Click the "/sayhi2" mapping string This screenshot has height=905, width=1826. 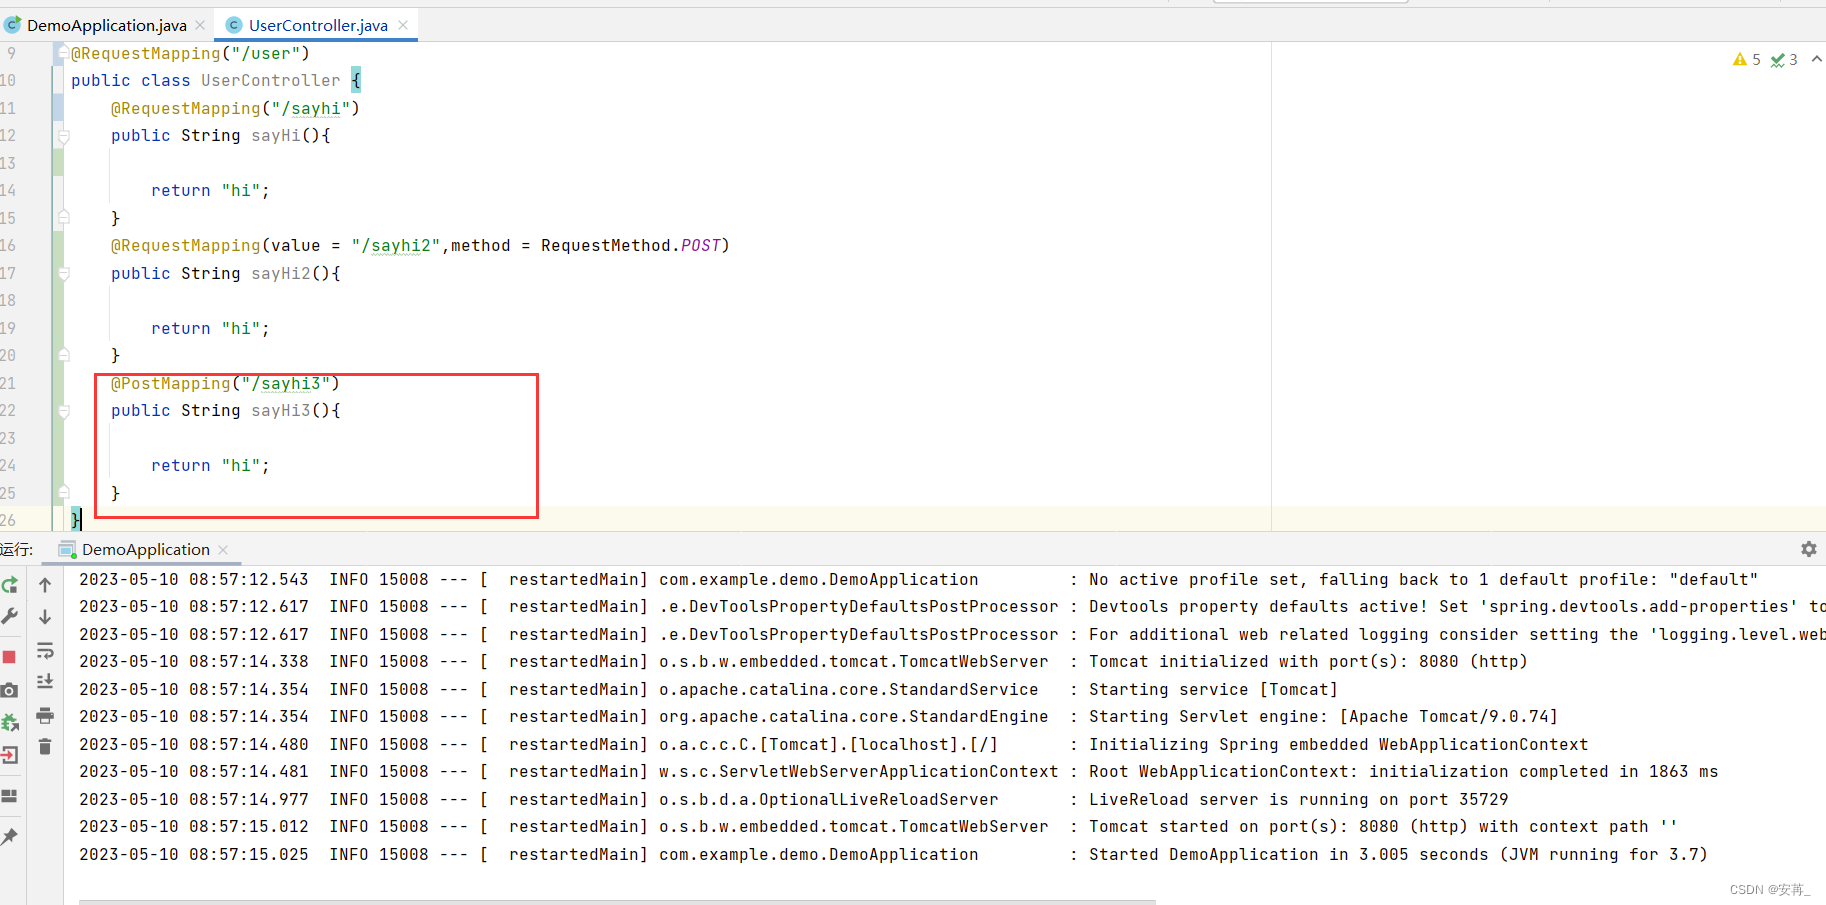396,246
